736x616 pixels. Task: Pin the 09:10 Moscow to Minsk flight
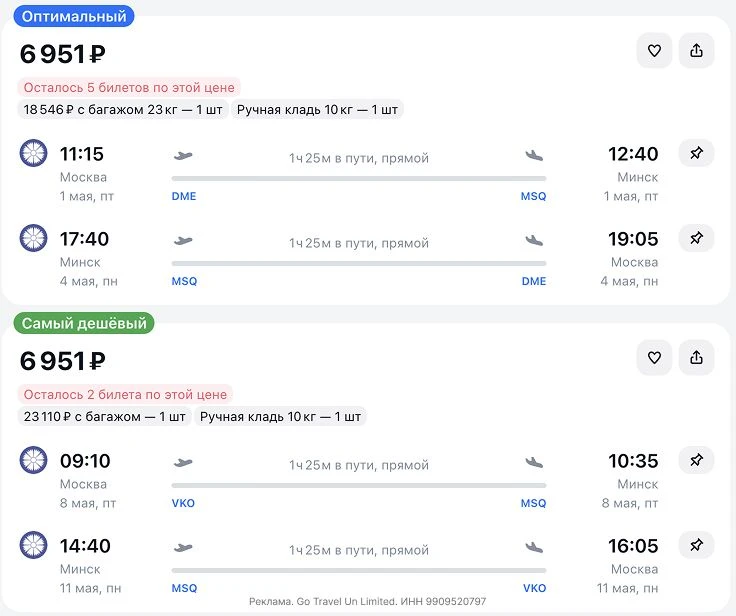[697, 460]
